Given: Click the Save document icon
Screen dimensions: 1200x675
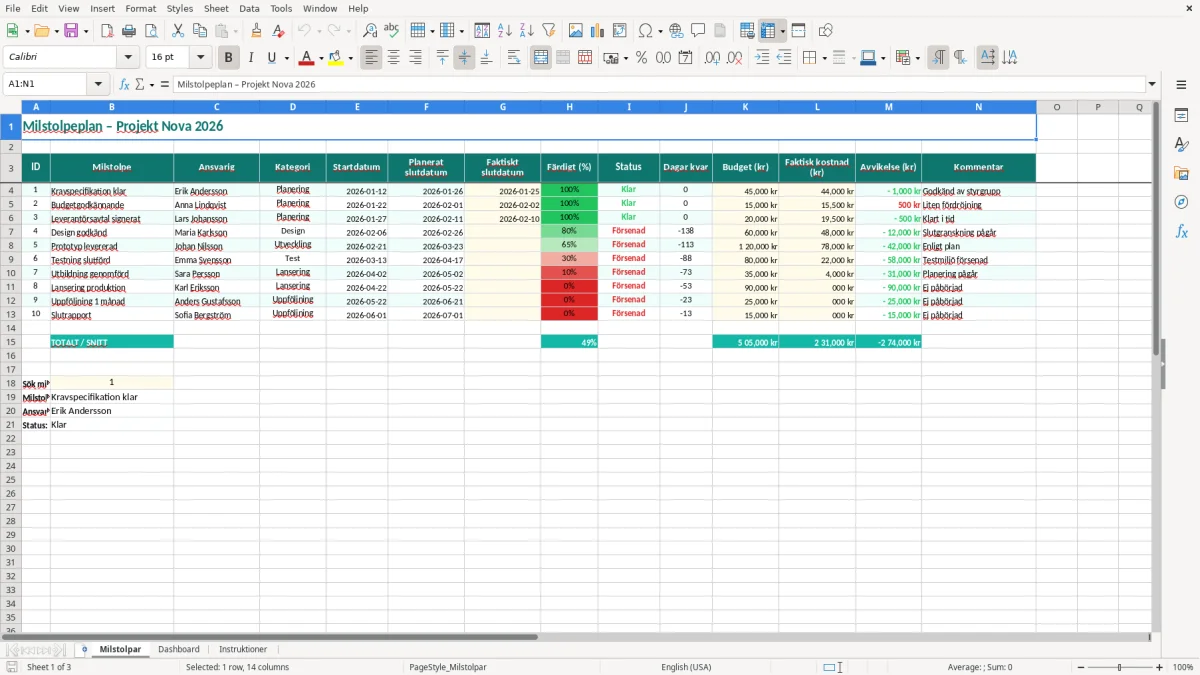Looking at the screenshot, I should coord(71,31).
